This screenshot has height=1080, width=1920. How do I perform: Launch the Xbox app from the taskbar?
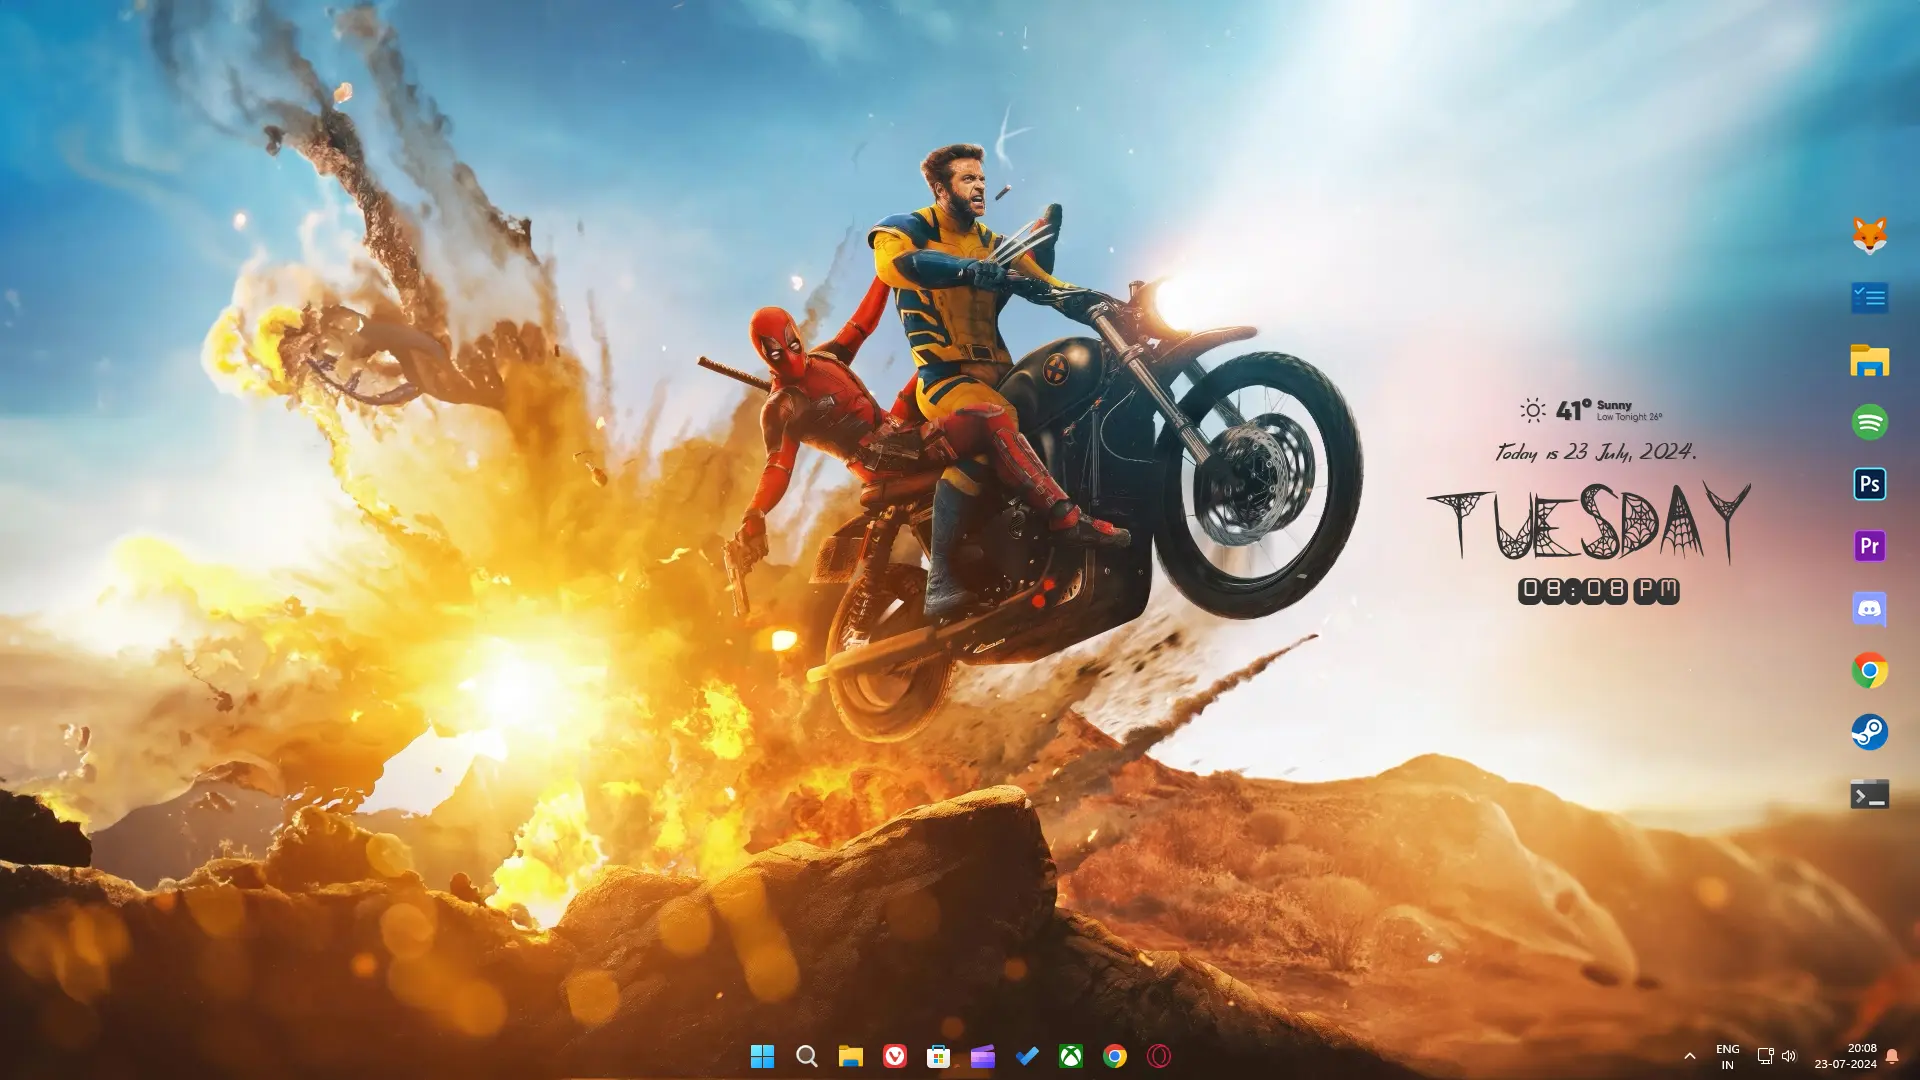pyautogui.click(x=1071, y=1056)
